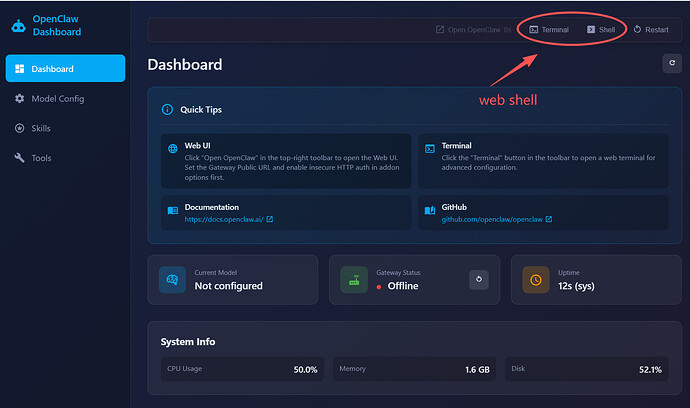The width and height of the screenshot is (690, 408).
Task: Go to Model Config in the sidebar
Action: 65,99
